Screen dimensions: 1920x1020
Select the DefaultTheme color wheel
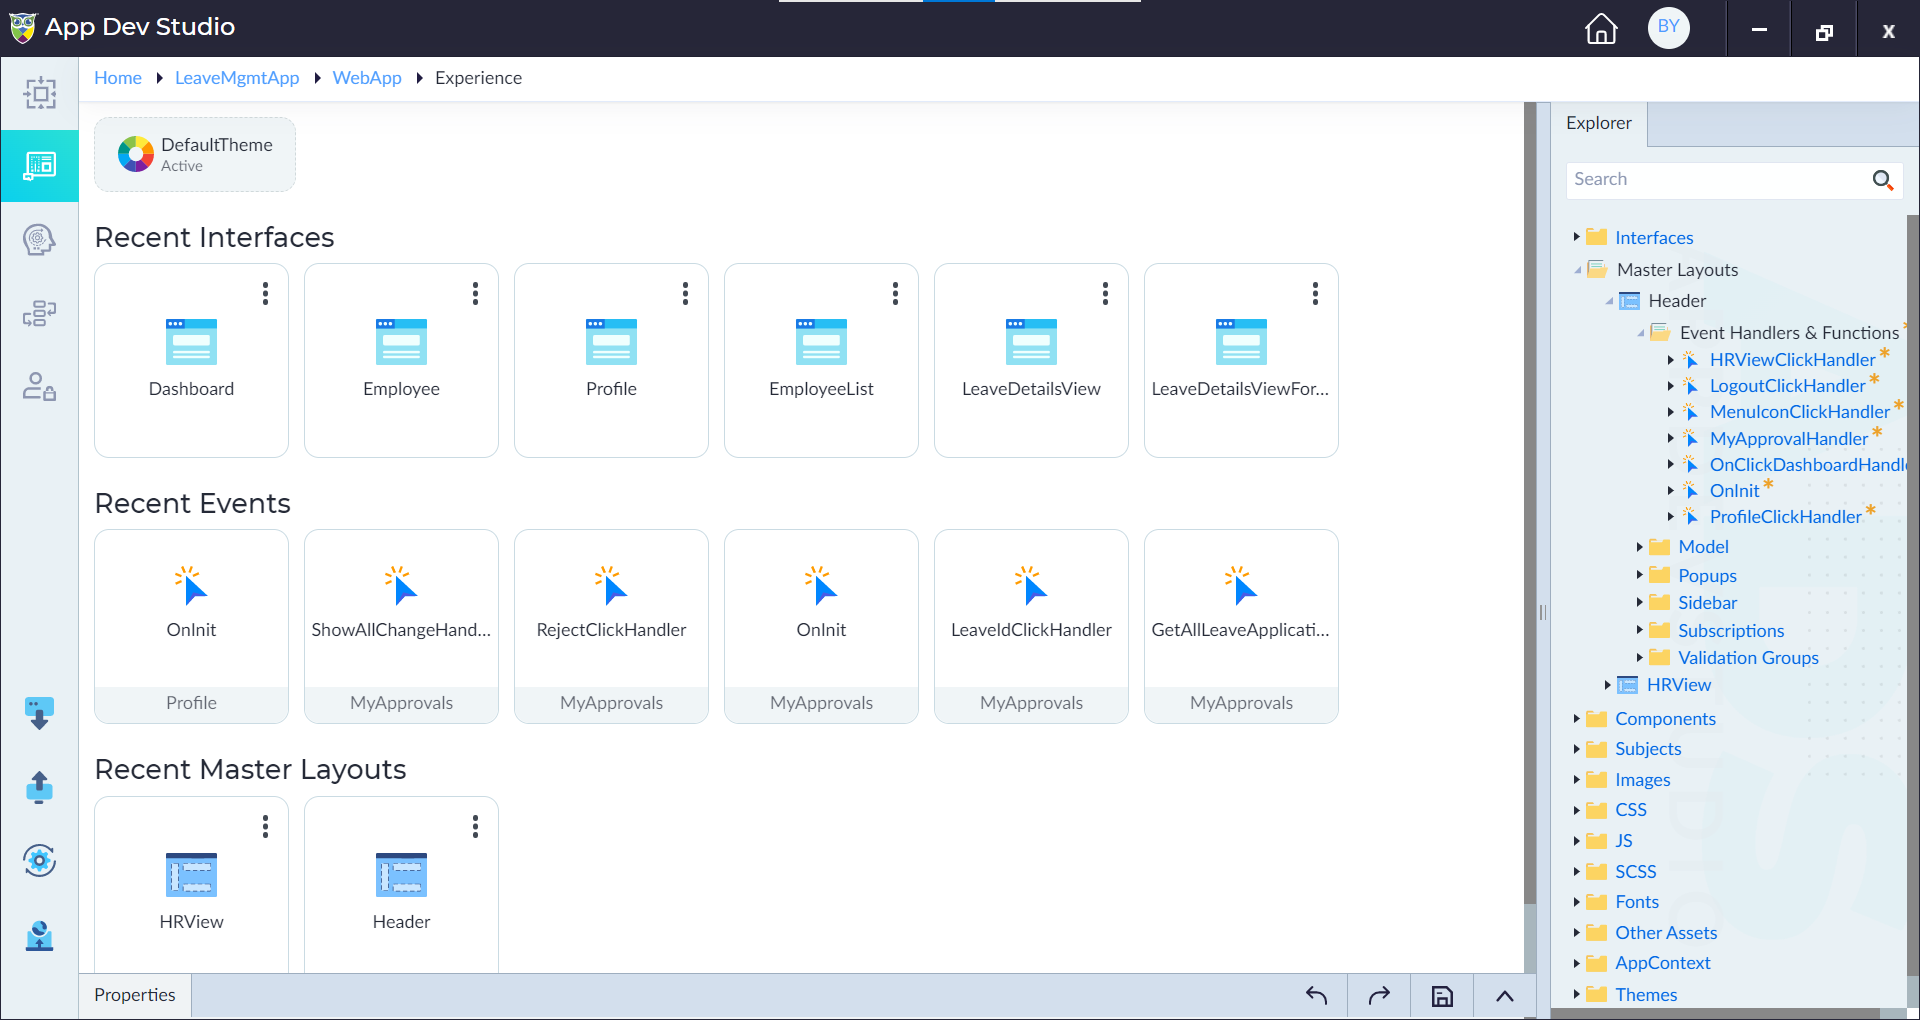[x=136, y=154]
